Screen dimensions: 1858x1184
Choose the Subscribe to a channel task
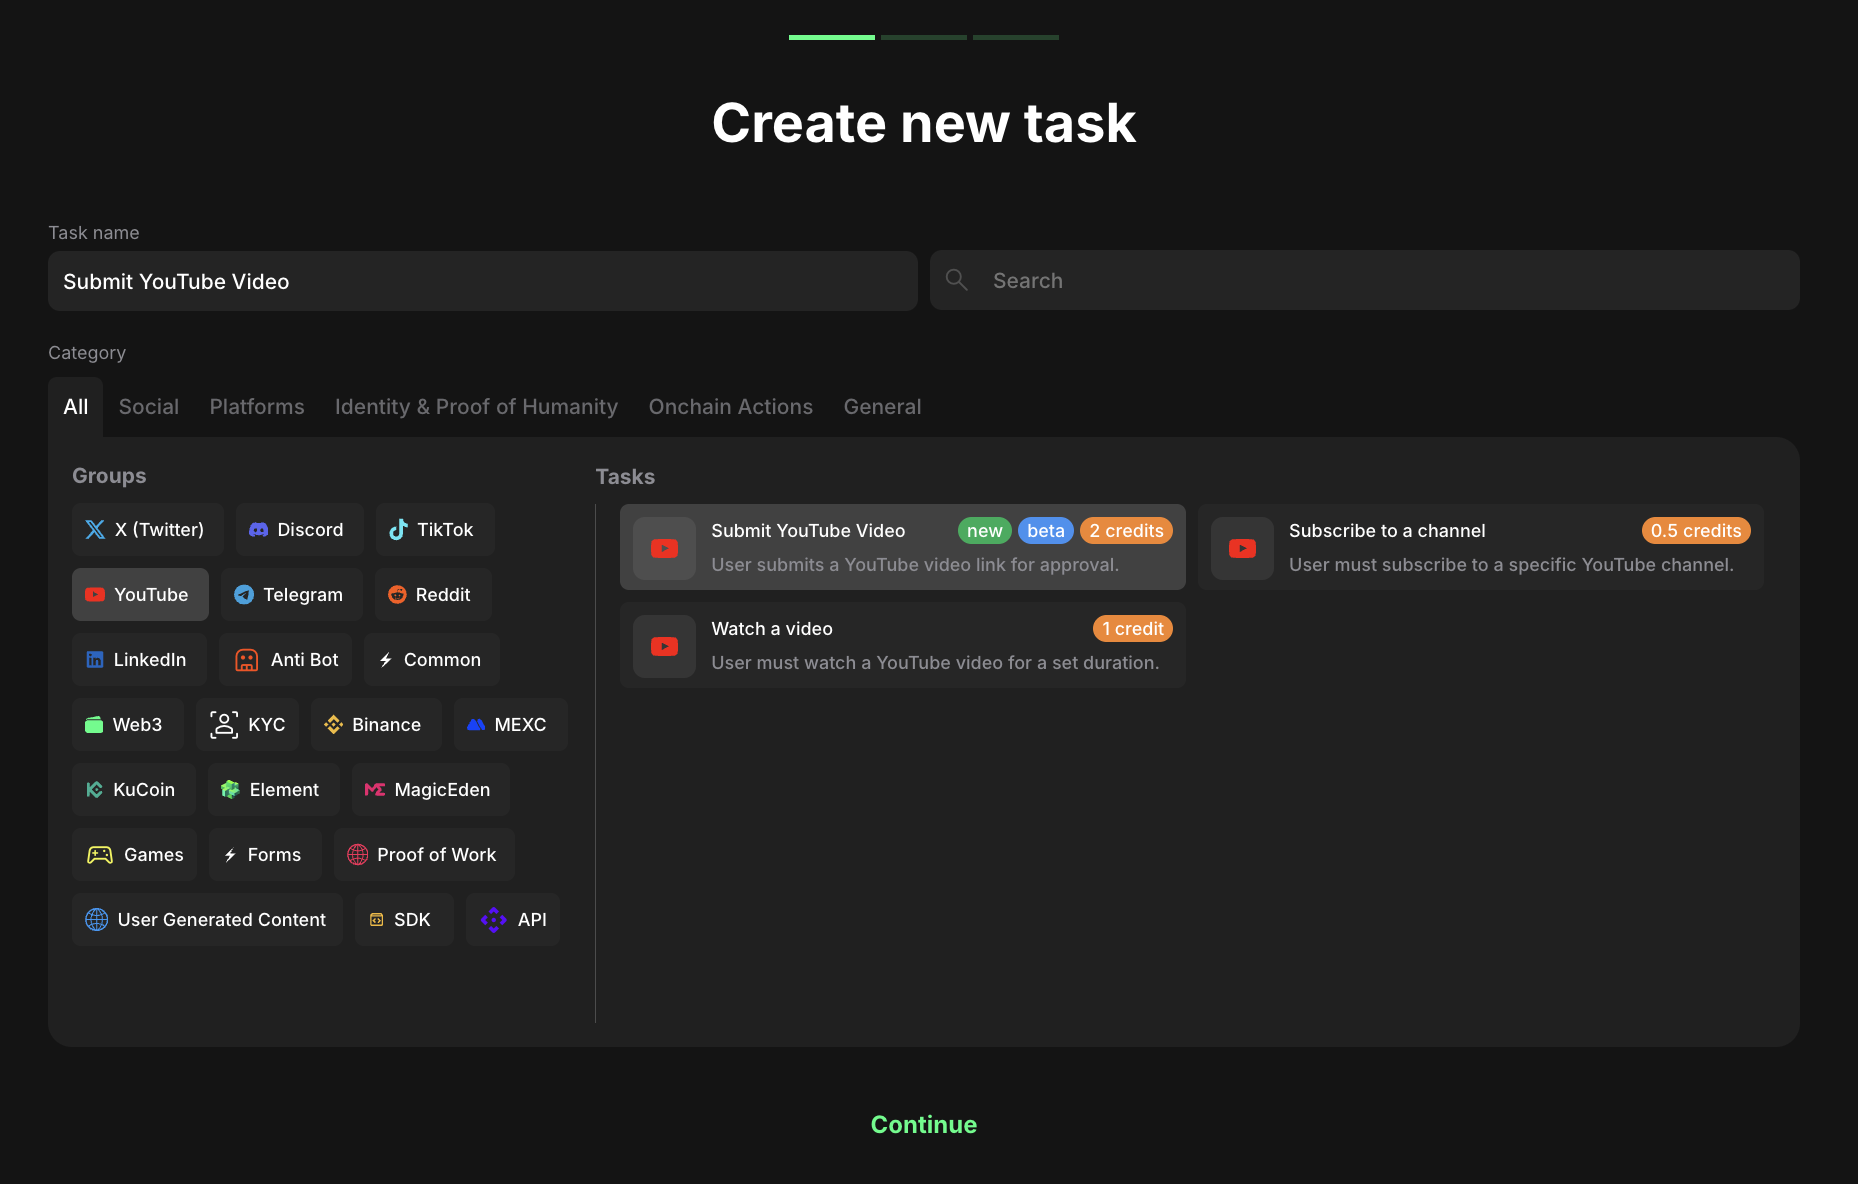click(1480, 547)
